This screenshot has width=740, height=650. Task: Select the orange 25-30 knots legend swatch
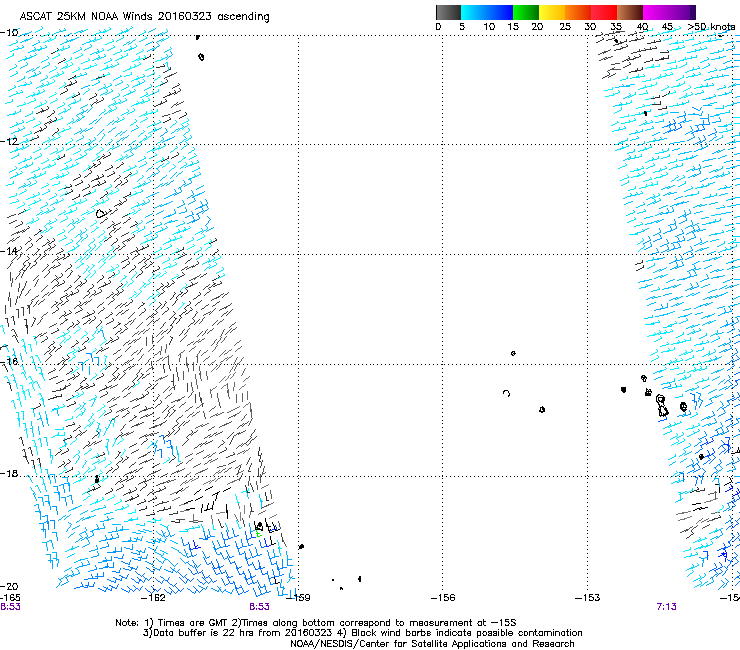[578, 12]
